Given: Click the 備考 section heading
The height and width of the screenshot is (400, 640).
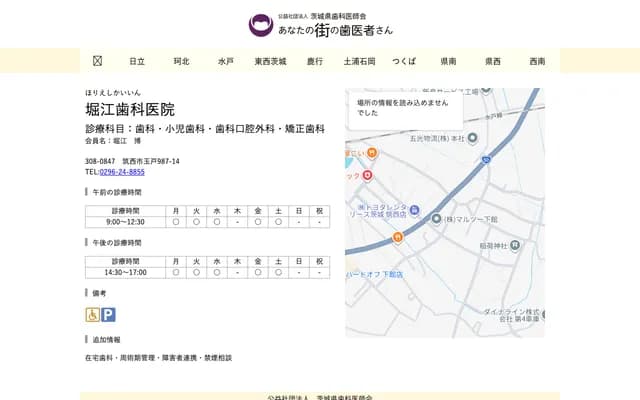Looking at the screenshot, I should click(x=99, y=293).
